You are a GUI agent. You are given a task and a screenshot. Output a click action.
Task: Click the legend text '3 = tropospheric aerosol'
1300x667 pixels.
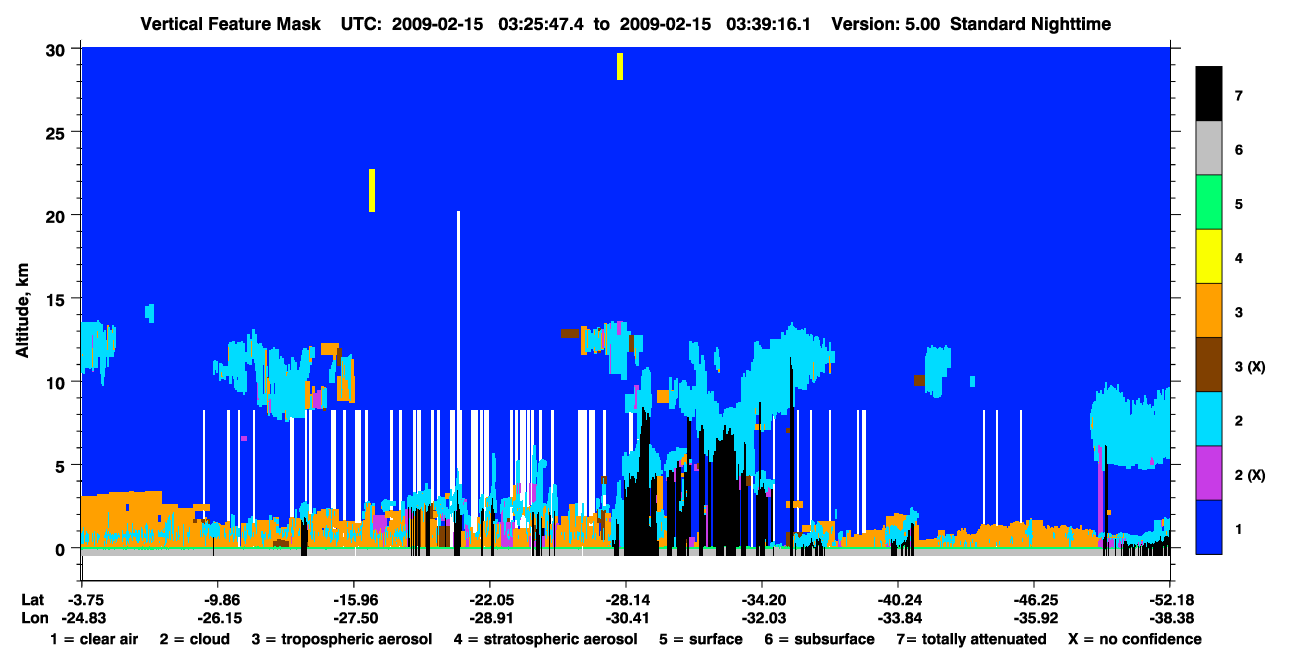tap(342, 639)
